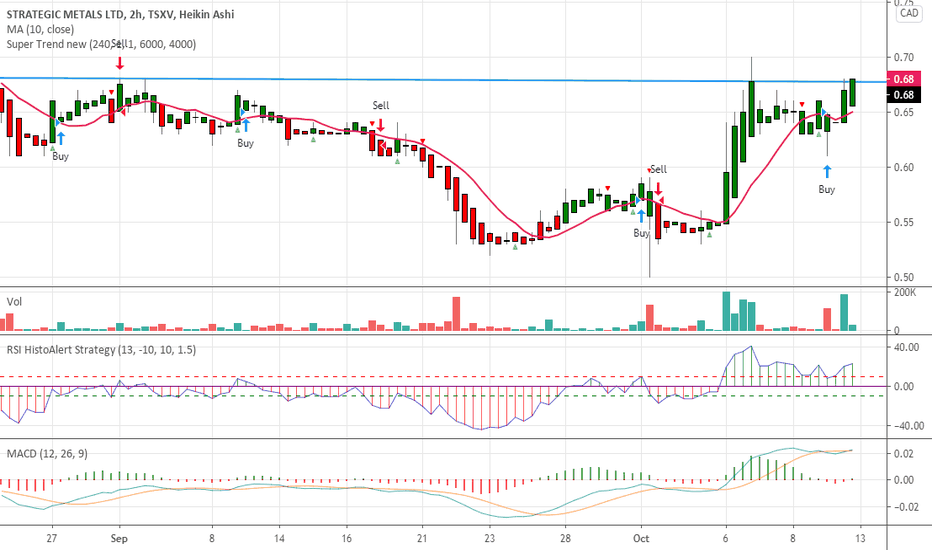Click the CAD currency button
This screenshot has height=550, width=932.
pyautogui.click(x=909, y=13)
